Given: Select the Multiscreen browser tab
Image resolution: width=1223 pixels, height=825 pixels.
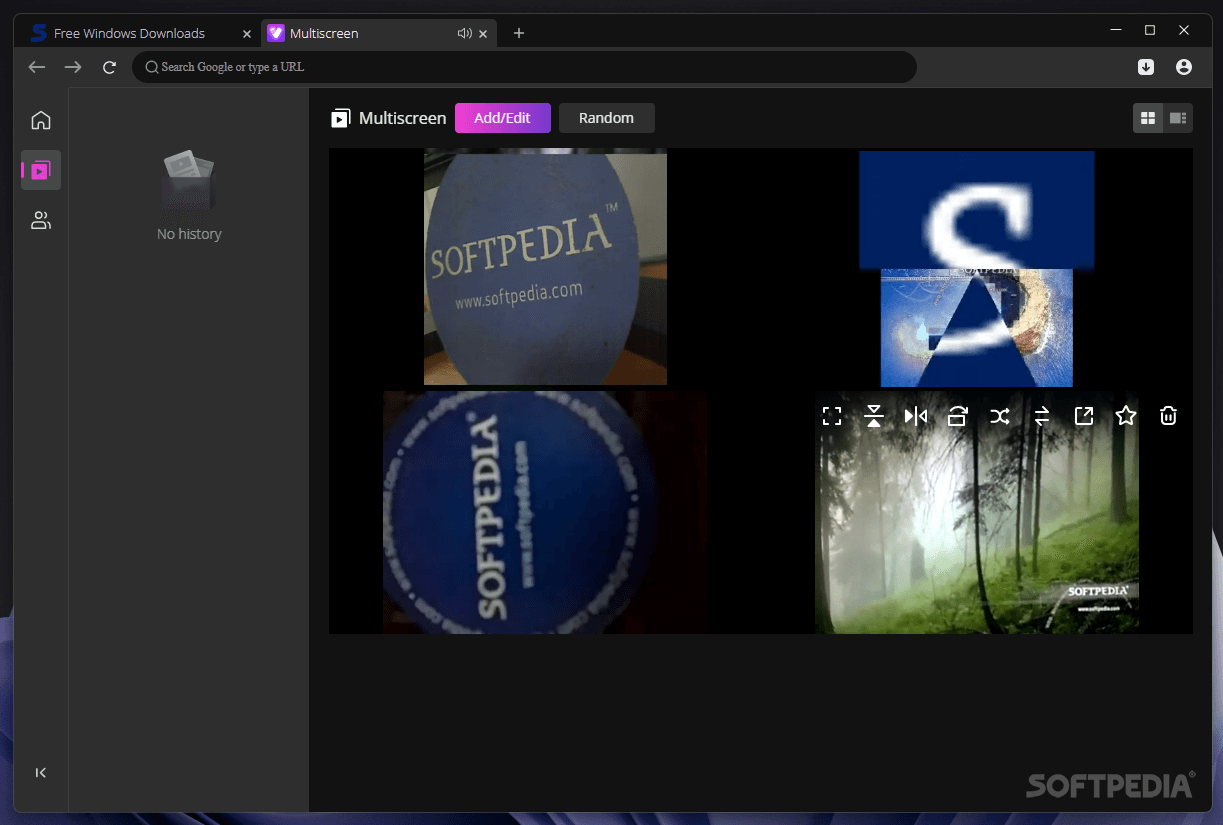Looking at the screenshot, I should tap(377, 33).
